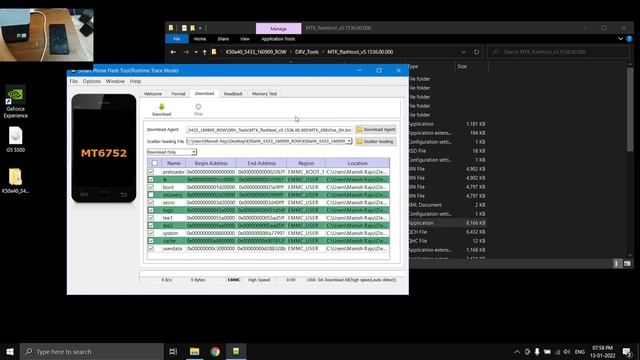Open File Explorer from the taskbar
This screenshot has width=640, height=360.
pyautogui.click(x=194, y=351)
